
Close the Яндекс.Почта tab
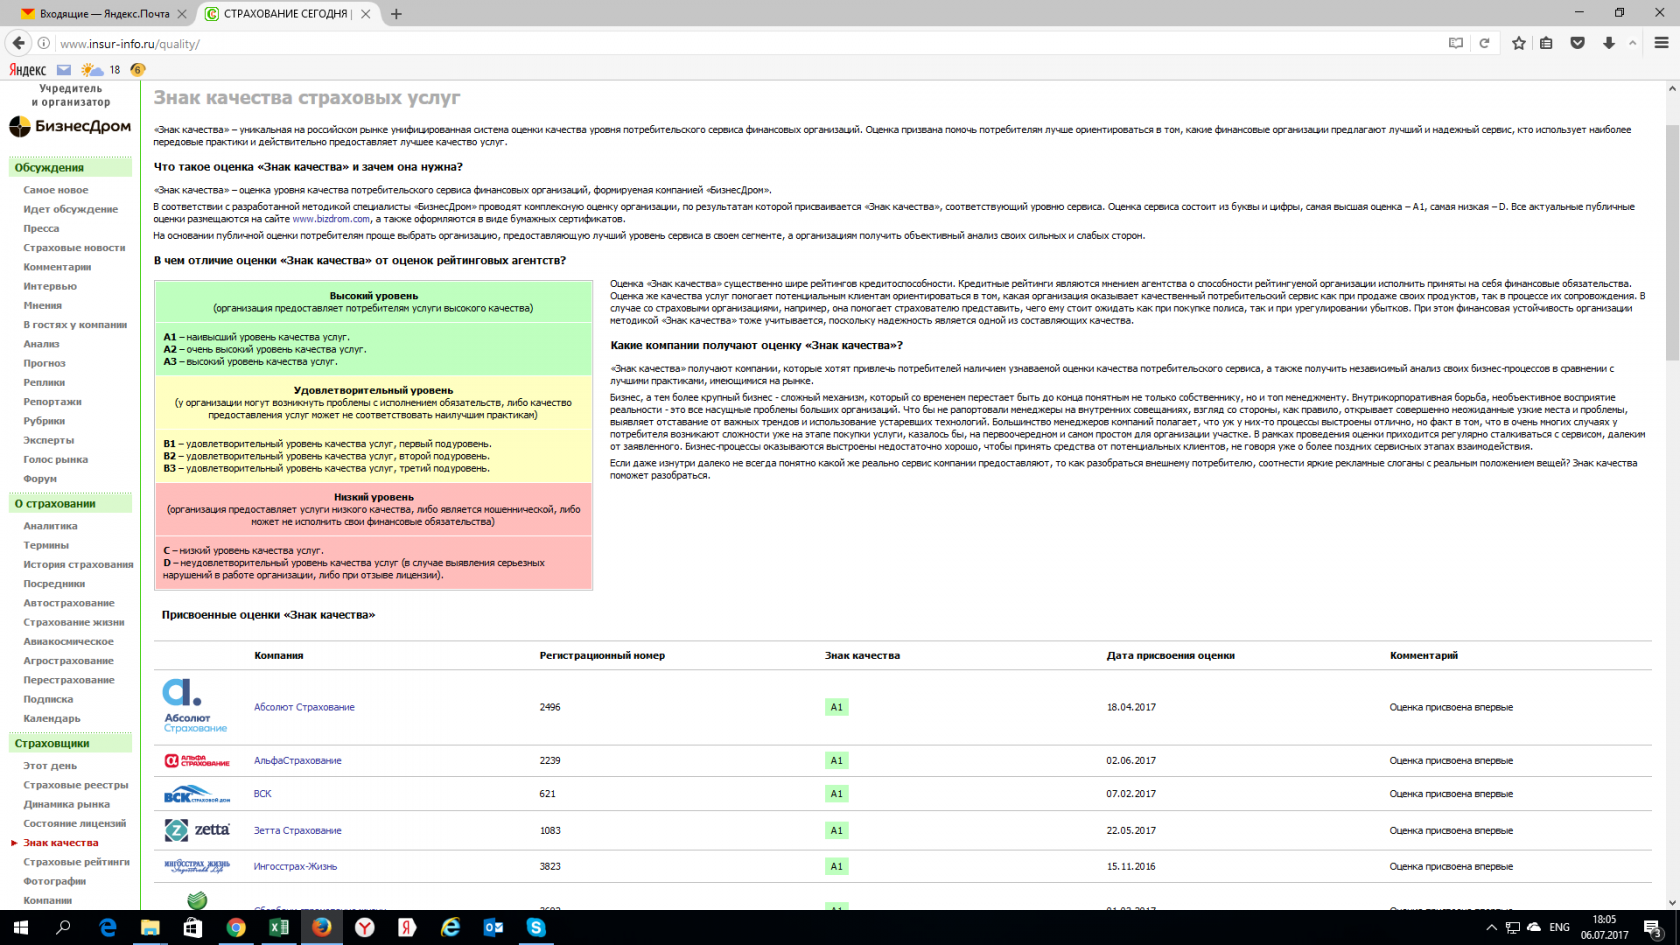pyautogui.click(x=181, y=14)
